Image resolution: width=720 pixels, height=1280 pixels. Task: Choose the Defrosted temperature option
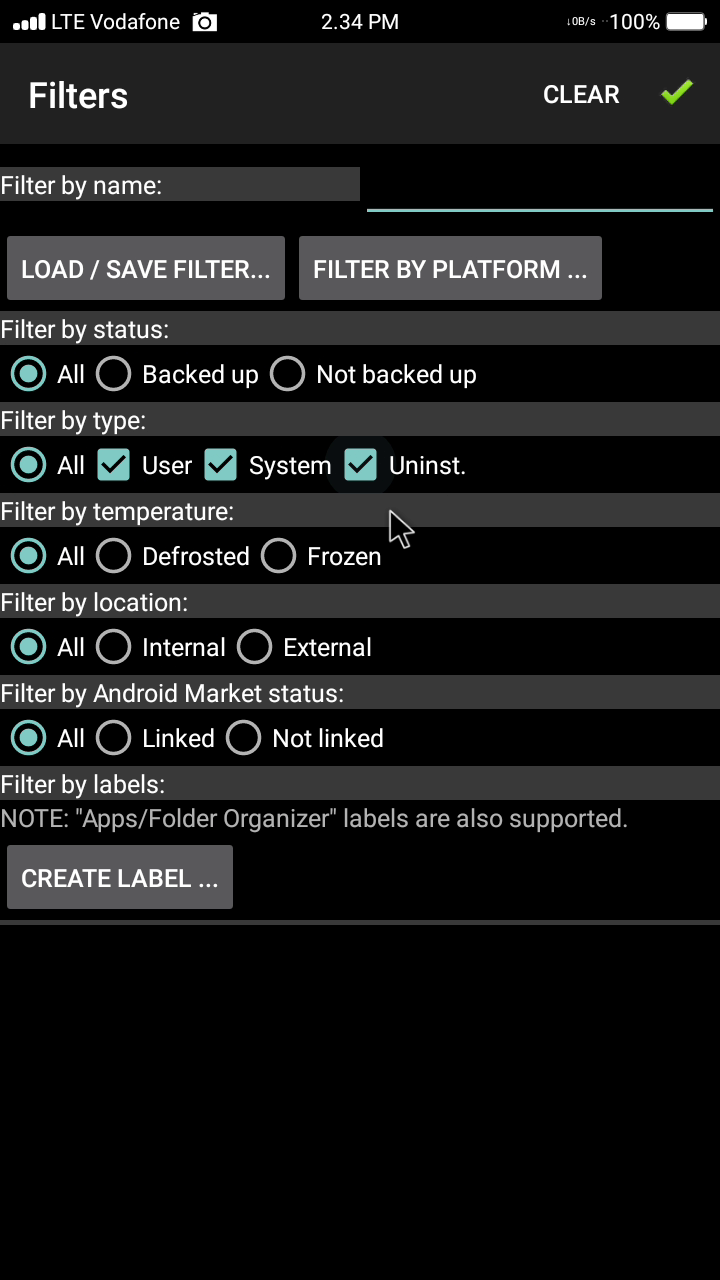click(x=114, y=556)
